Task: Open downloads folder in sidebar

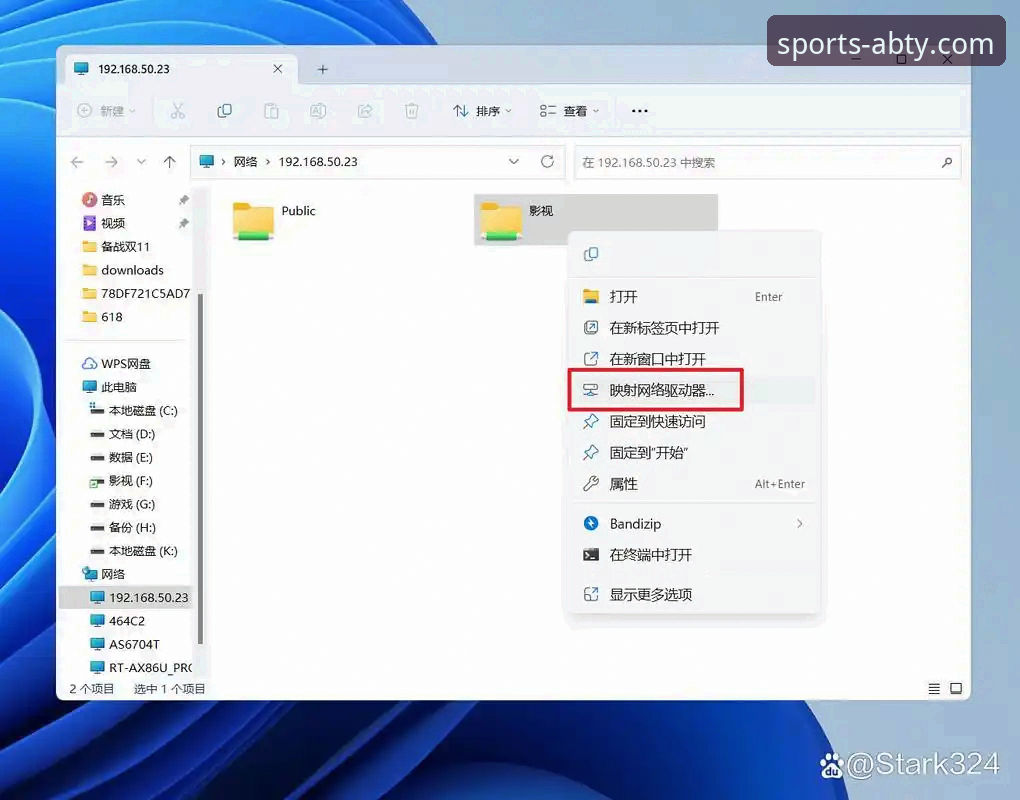Action: pos(123,270)
